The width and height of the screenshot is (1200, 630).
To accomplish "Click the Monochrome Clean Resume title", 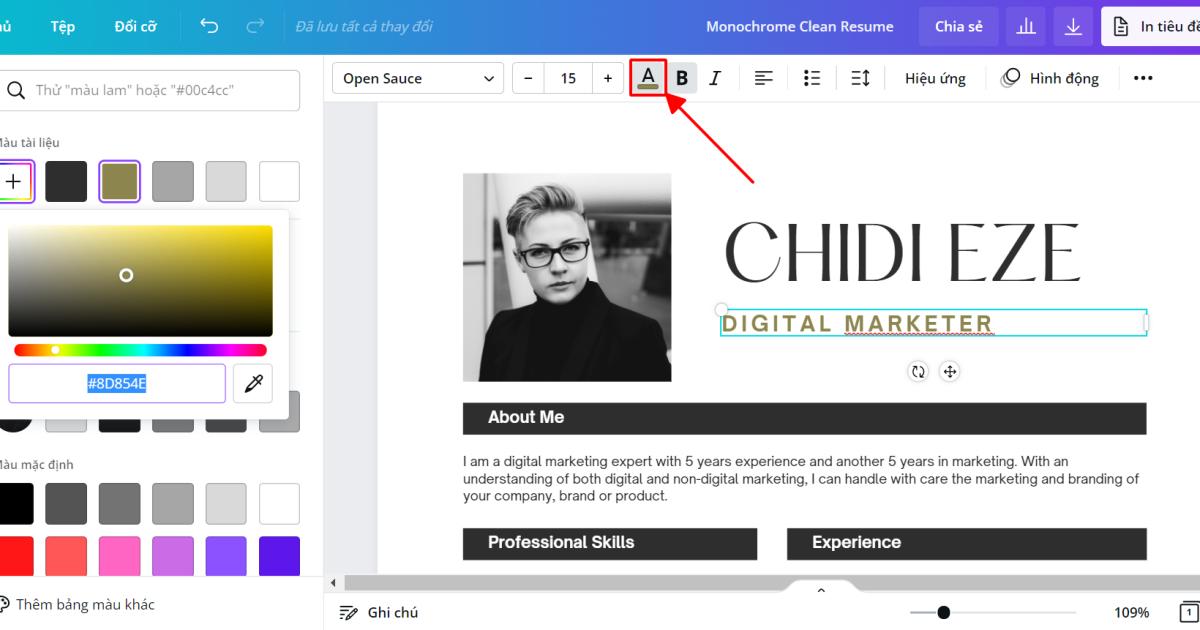I will pos(800,27).
